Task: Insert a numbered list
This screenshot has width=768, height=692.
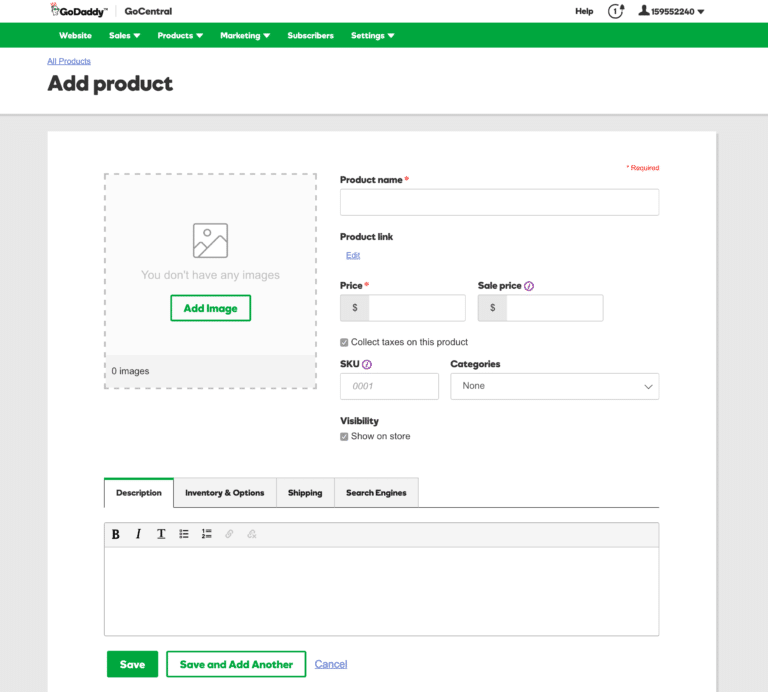Action: tap(206, 534)
